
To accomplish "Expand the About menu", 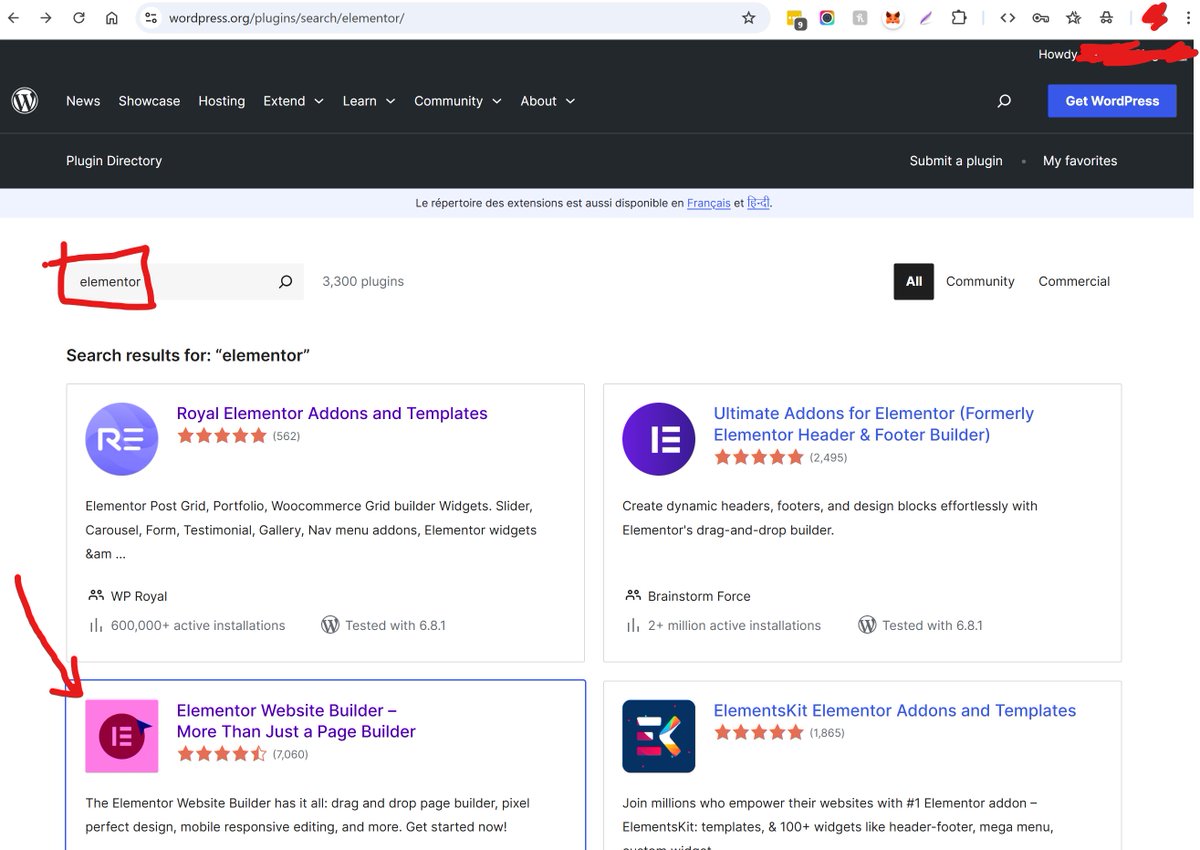I will (x=548, y=101).
